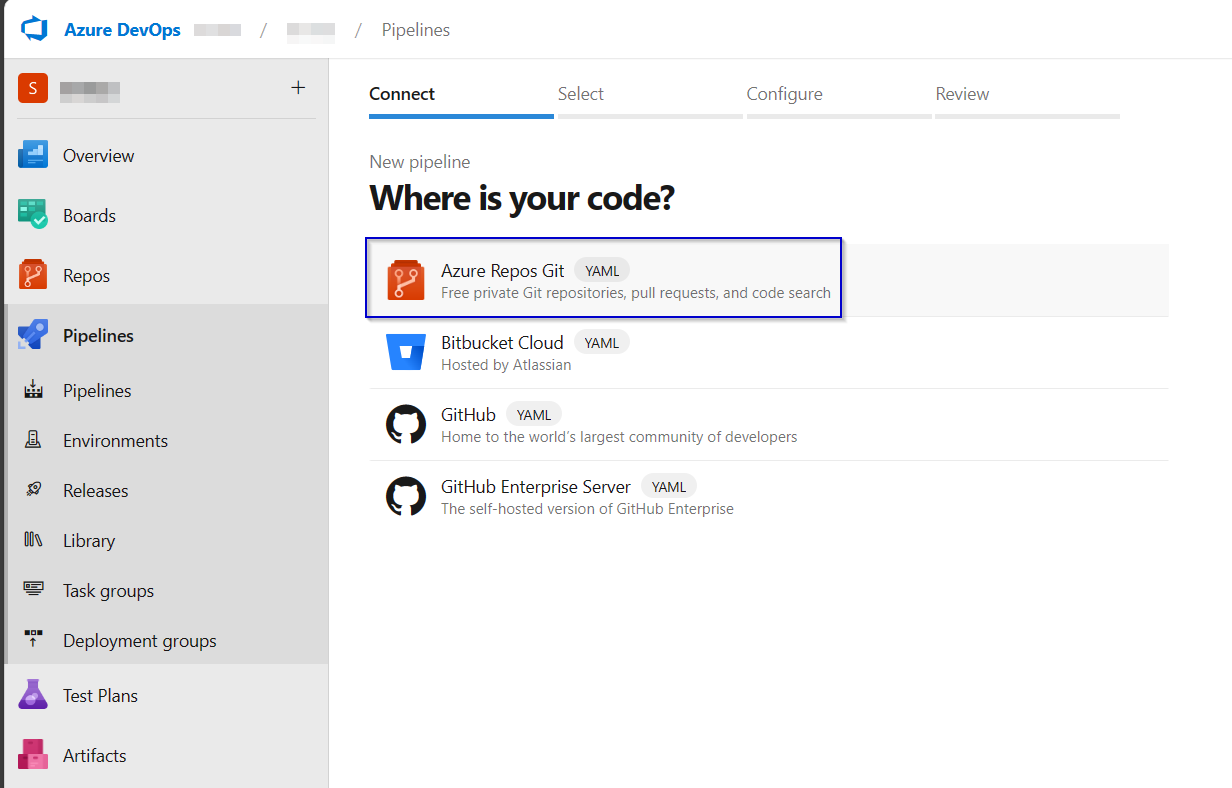This screenshot has width=1232, height=788.
Task: Click the YAML badge next to Azure Repos Git
Action: [x=602, y=271]
